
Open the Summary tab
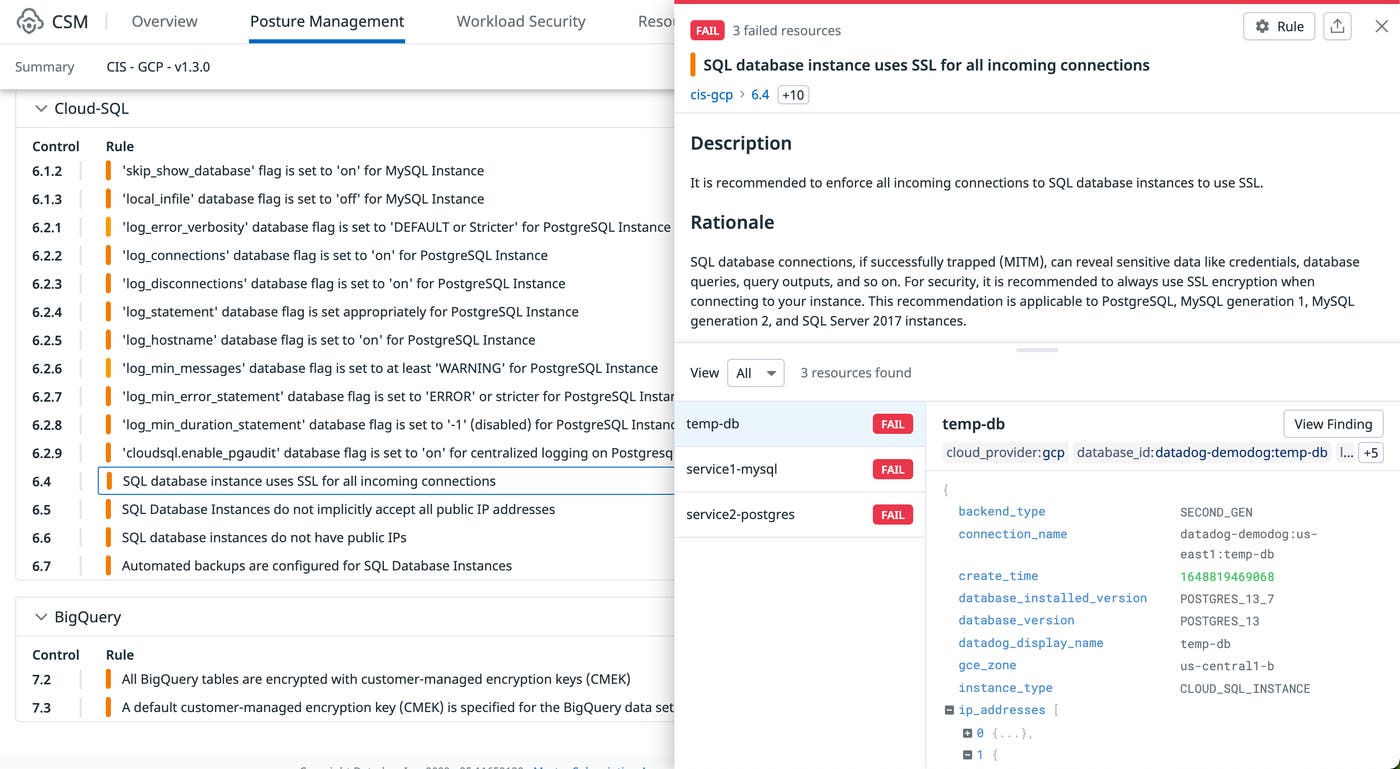pyautogui.click(x=44, y=66)
